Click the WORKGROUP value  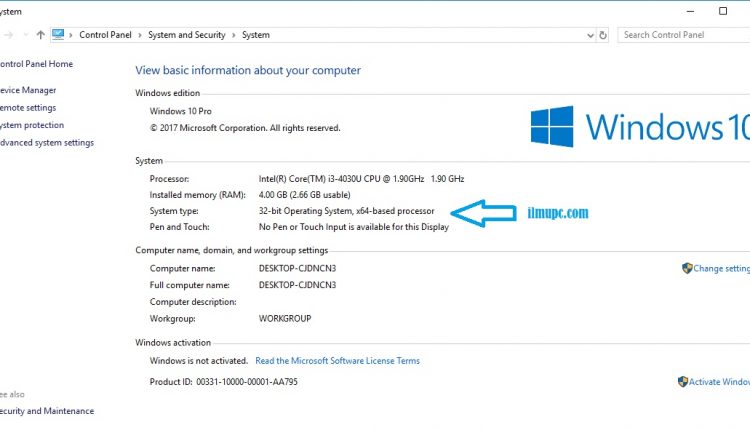[285, 318]
